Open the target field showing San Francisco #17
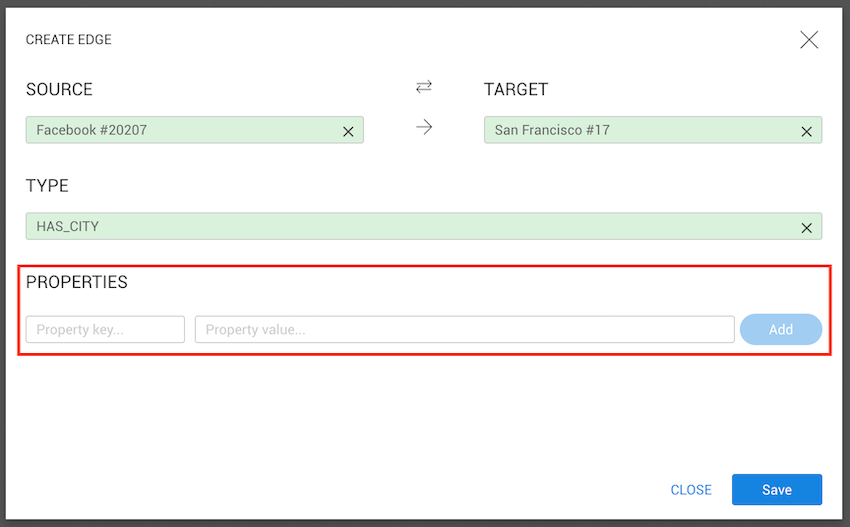 [640, 130]
